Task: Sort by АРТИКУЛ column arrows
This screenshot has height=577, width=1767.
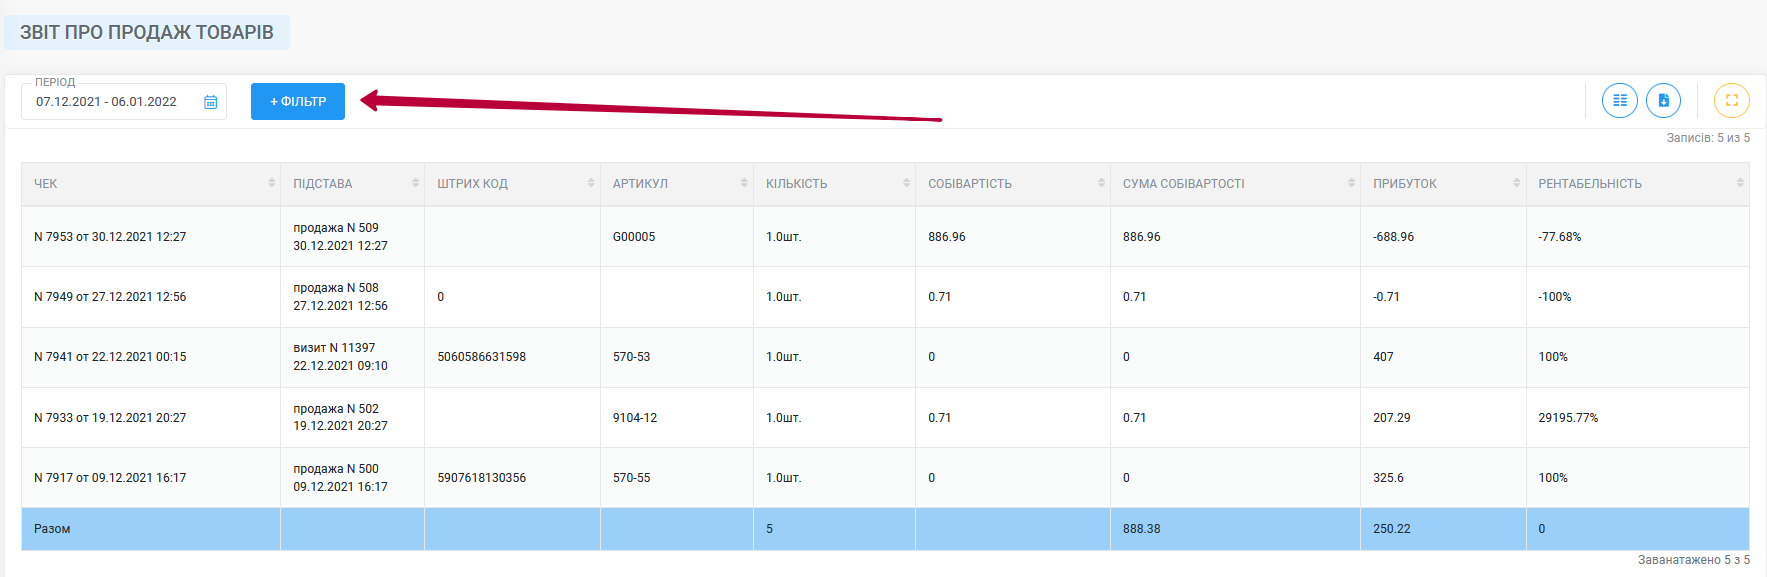Action: coord(744,183)
